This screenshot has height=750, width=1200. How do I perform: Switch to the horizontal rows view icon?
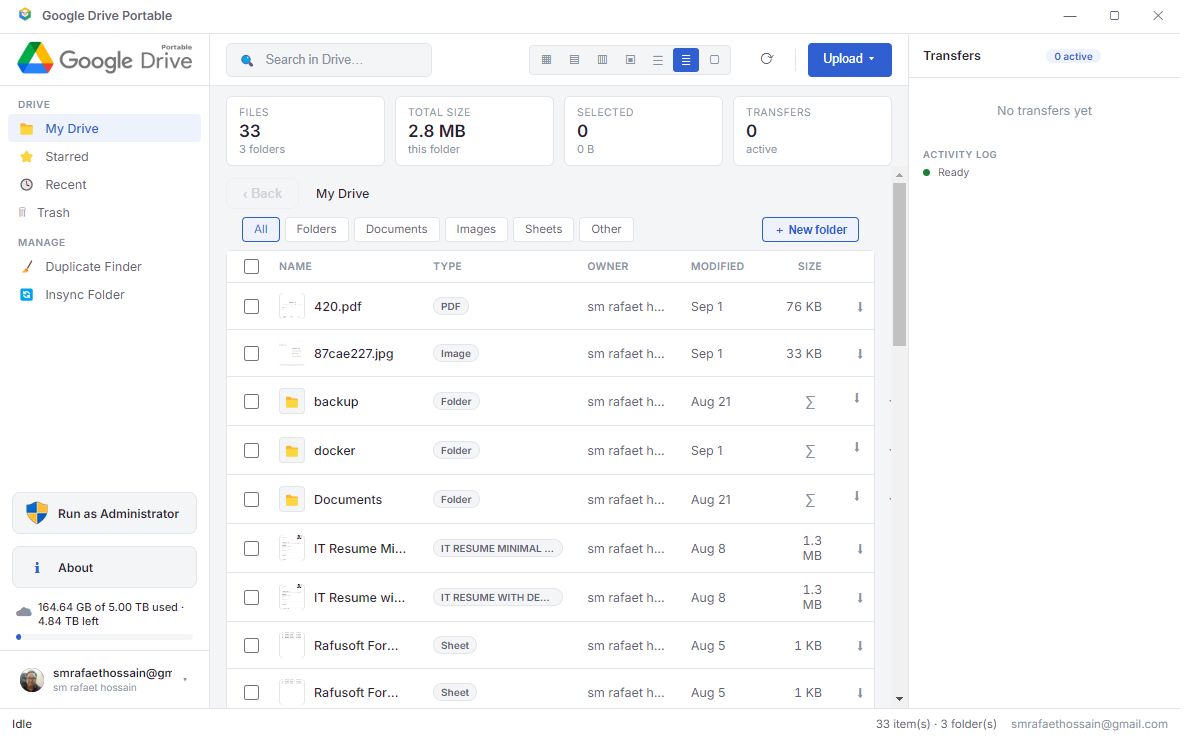(574, 60)
